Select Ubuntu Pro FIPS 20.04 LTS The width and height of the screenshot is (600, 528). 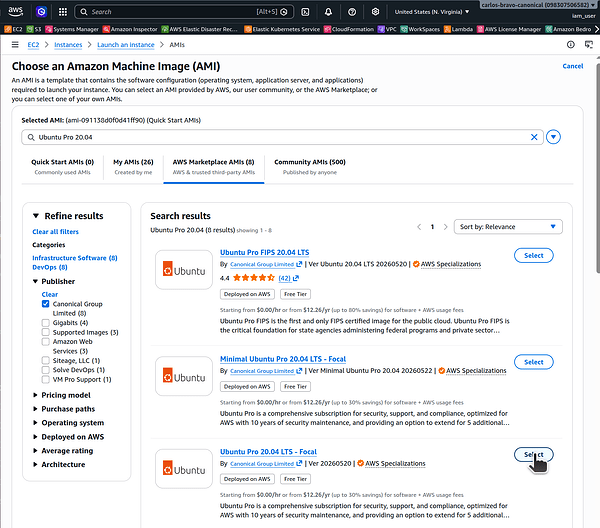533,255
